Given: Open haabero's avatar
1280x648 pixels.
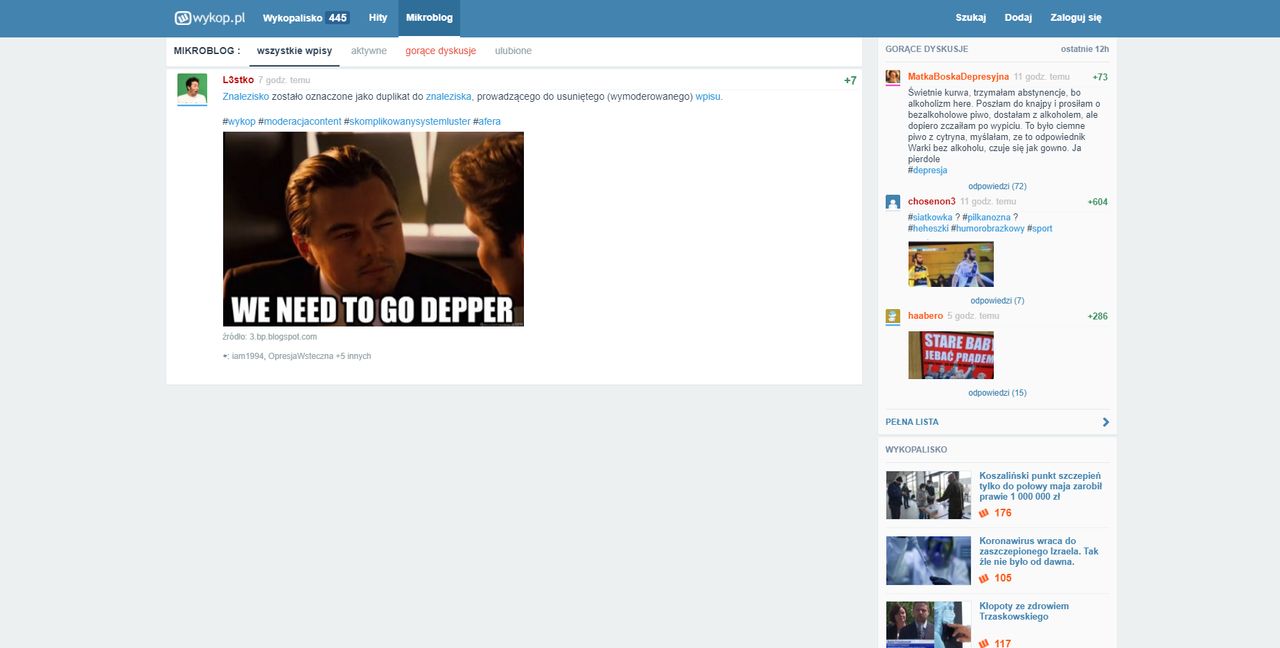Looking at the screenshot, I should (x=893, y=316).
